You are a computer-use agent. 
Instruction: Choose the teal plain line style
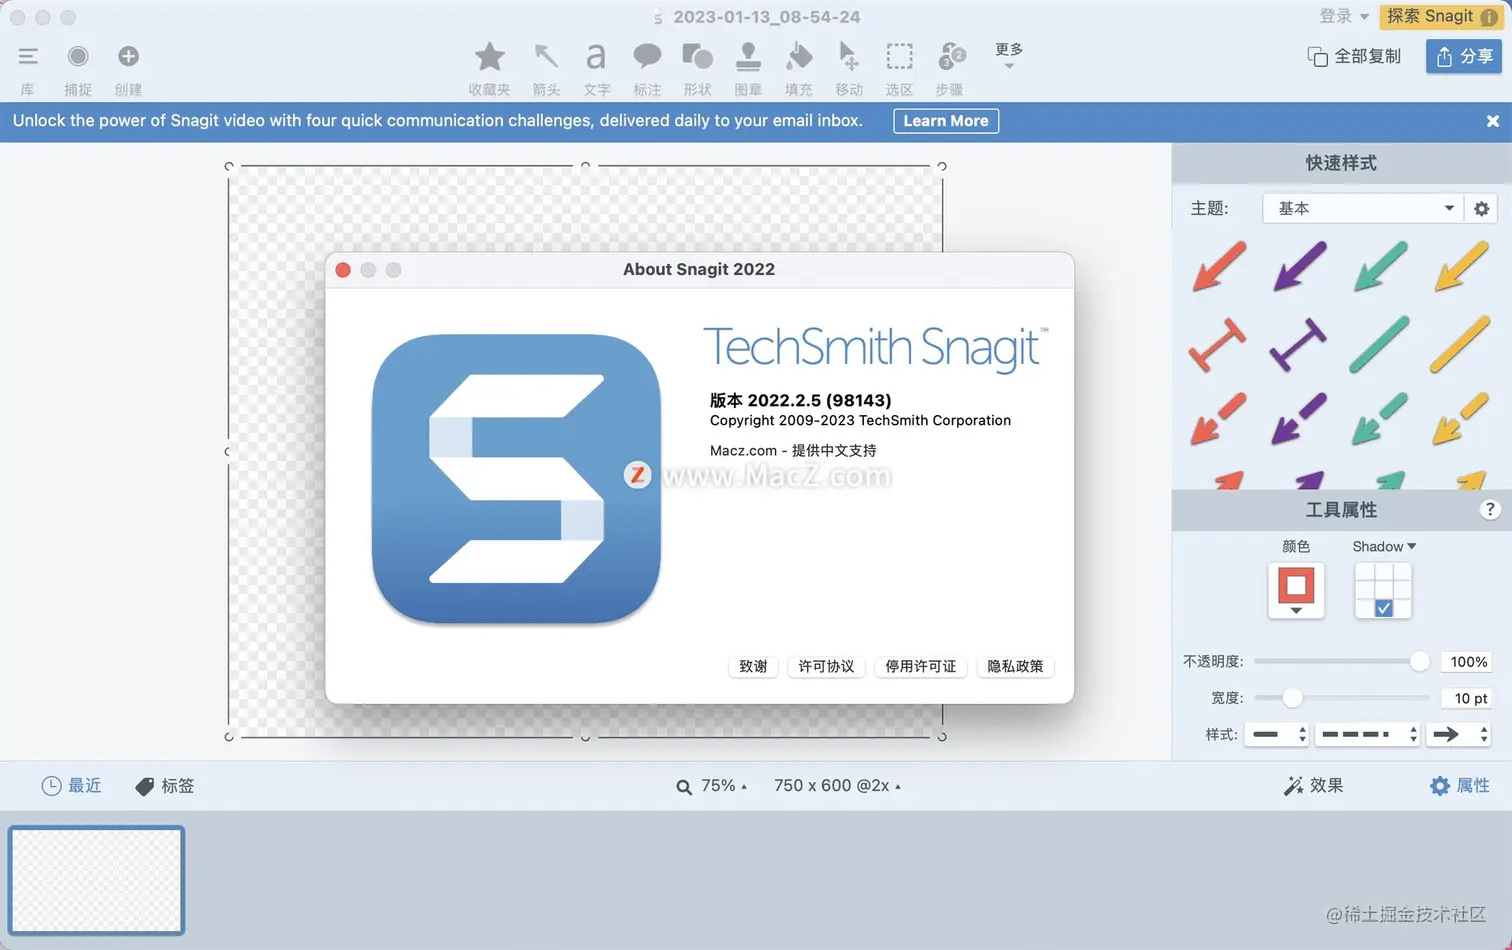[x=1379, y=345]
